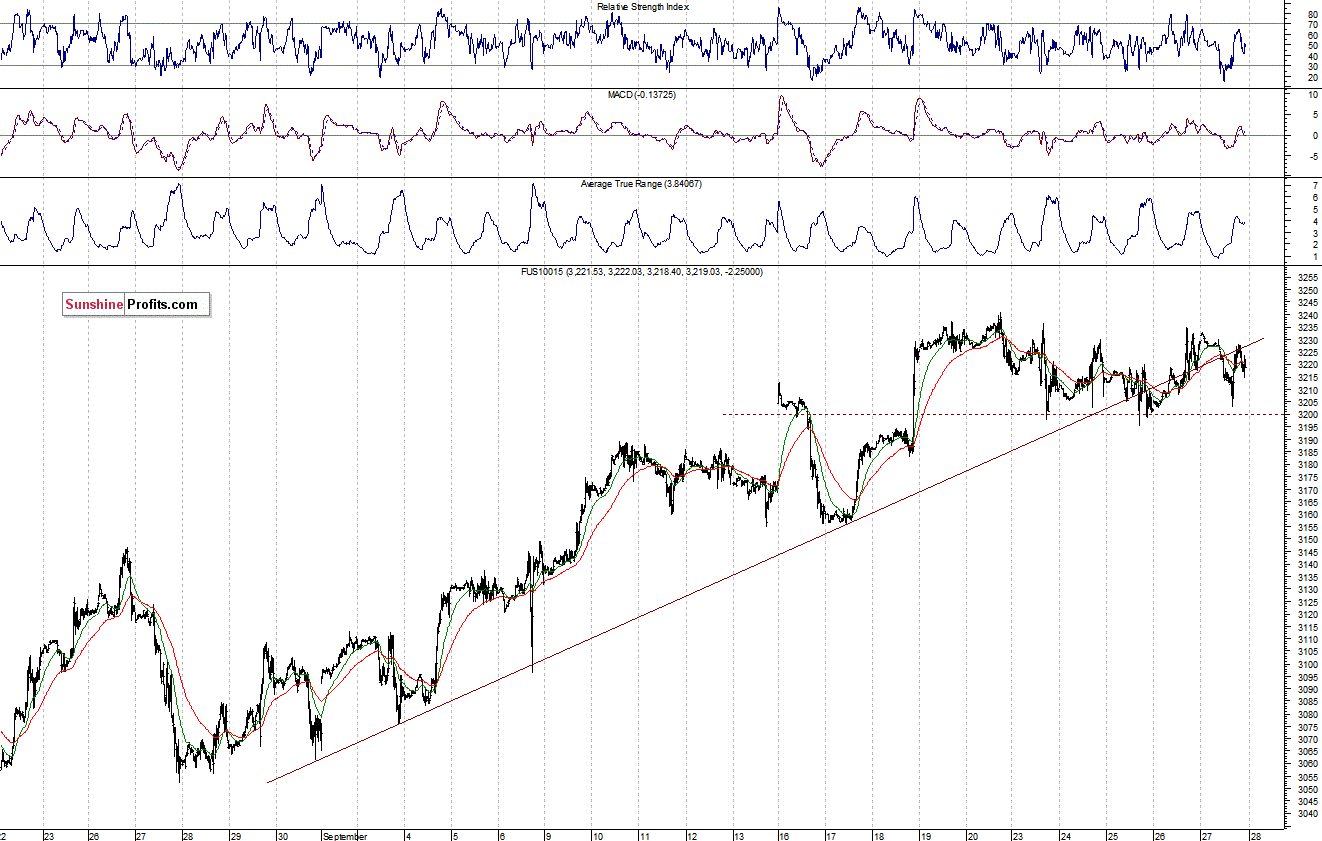Click the 30 date label on time axis
This screenshot has height=841, width=1322.
click(283, 835)
